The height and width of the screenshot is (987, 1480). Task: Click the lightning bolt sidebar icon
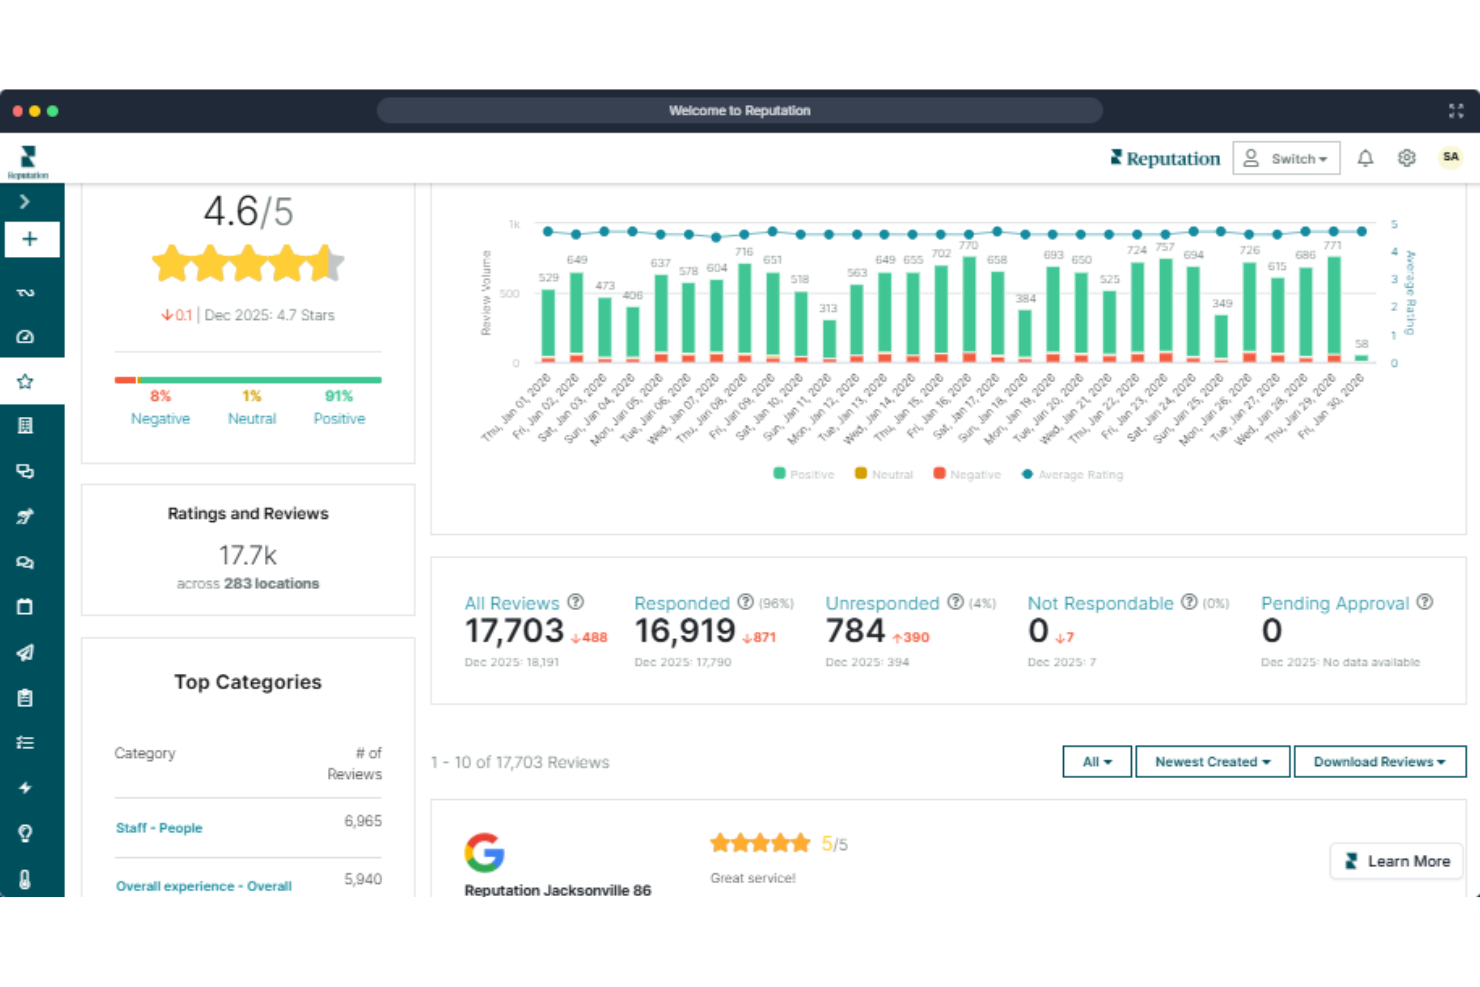click(26, 788)
